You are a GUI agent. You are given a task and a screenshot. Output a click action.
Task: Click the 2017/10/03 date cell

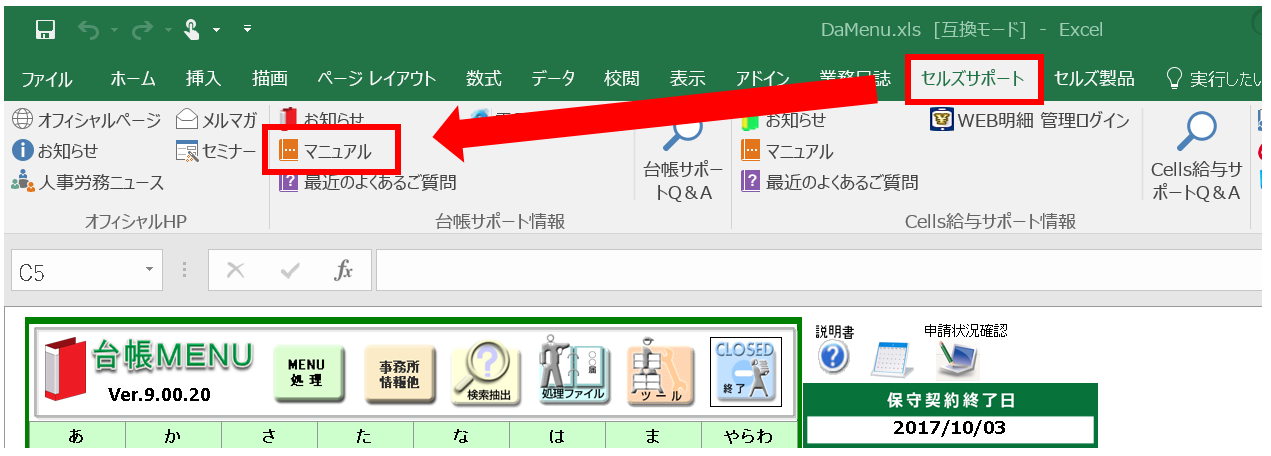click(x=950, y=428)
